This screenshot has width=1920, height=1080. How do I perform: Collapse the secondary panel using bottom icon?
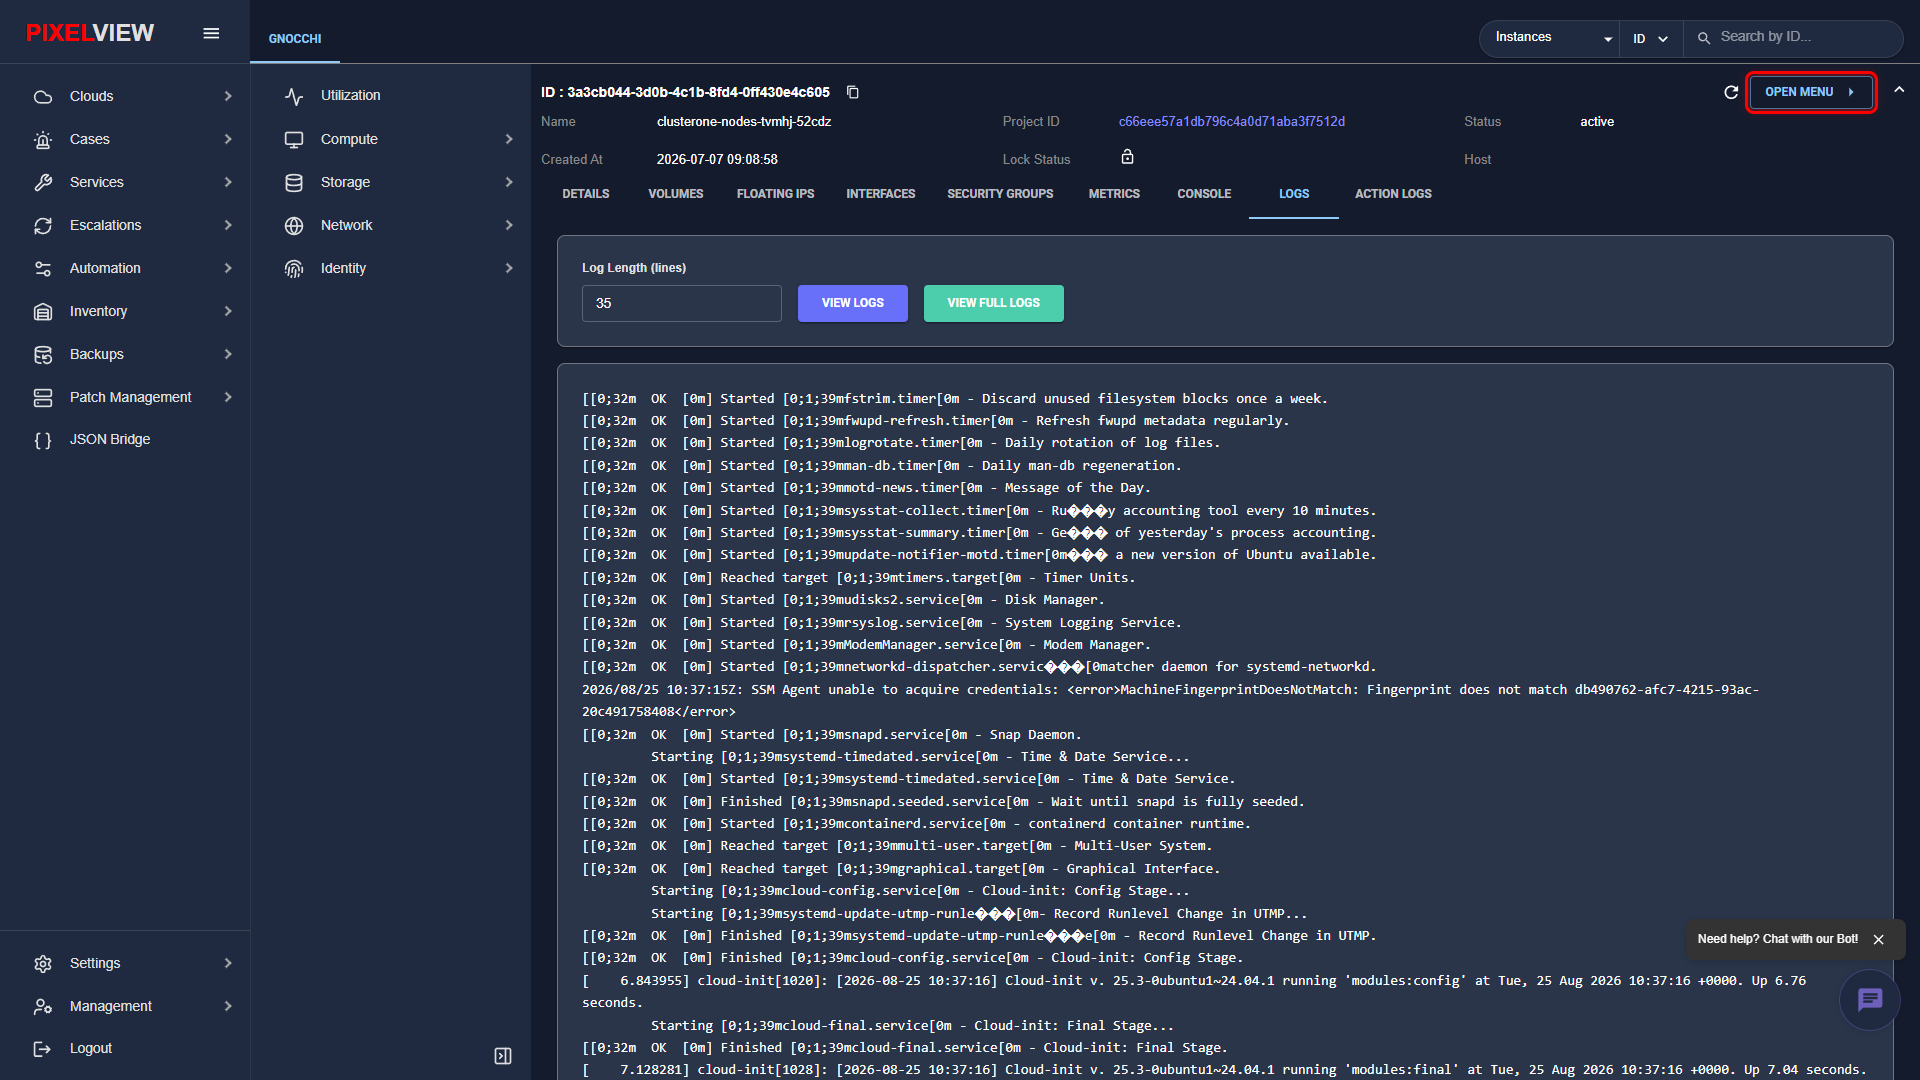[x=503, y=1056]
